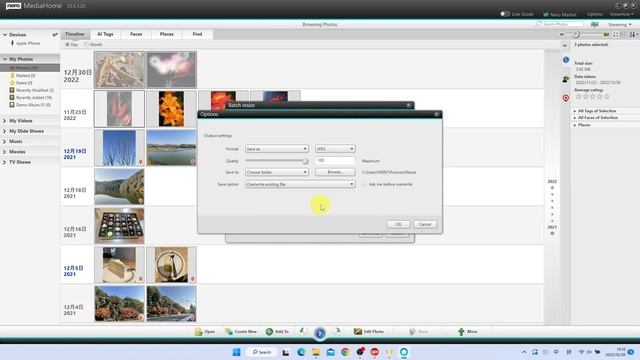Expand the Music section
Viewport: 640px width, 360px height.
pyautogui.click(x=4, y=141)
